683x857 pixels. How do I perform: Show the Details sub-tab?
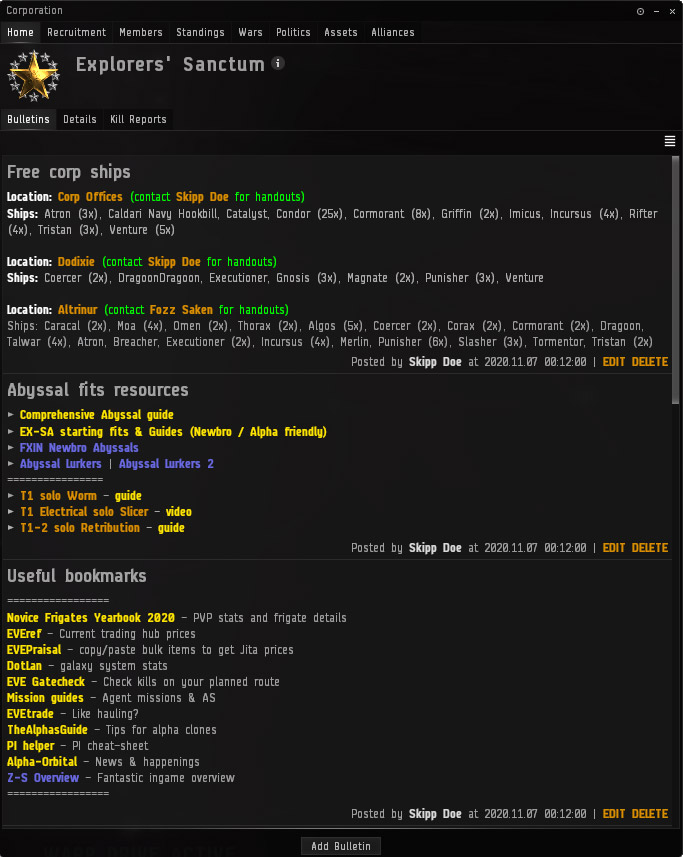coord(80,119)
